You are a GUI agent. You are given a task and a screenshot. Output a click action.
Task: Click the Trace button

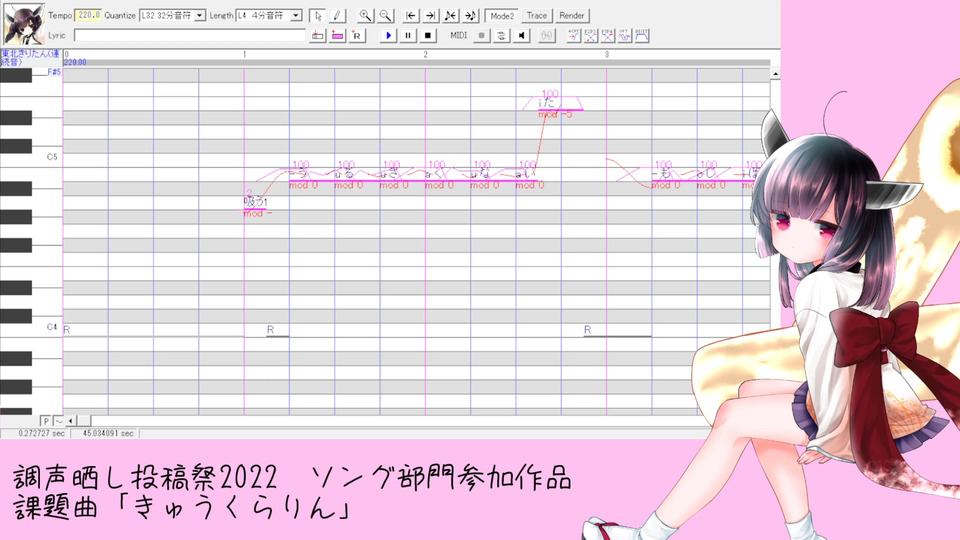coord(536,15)
